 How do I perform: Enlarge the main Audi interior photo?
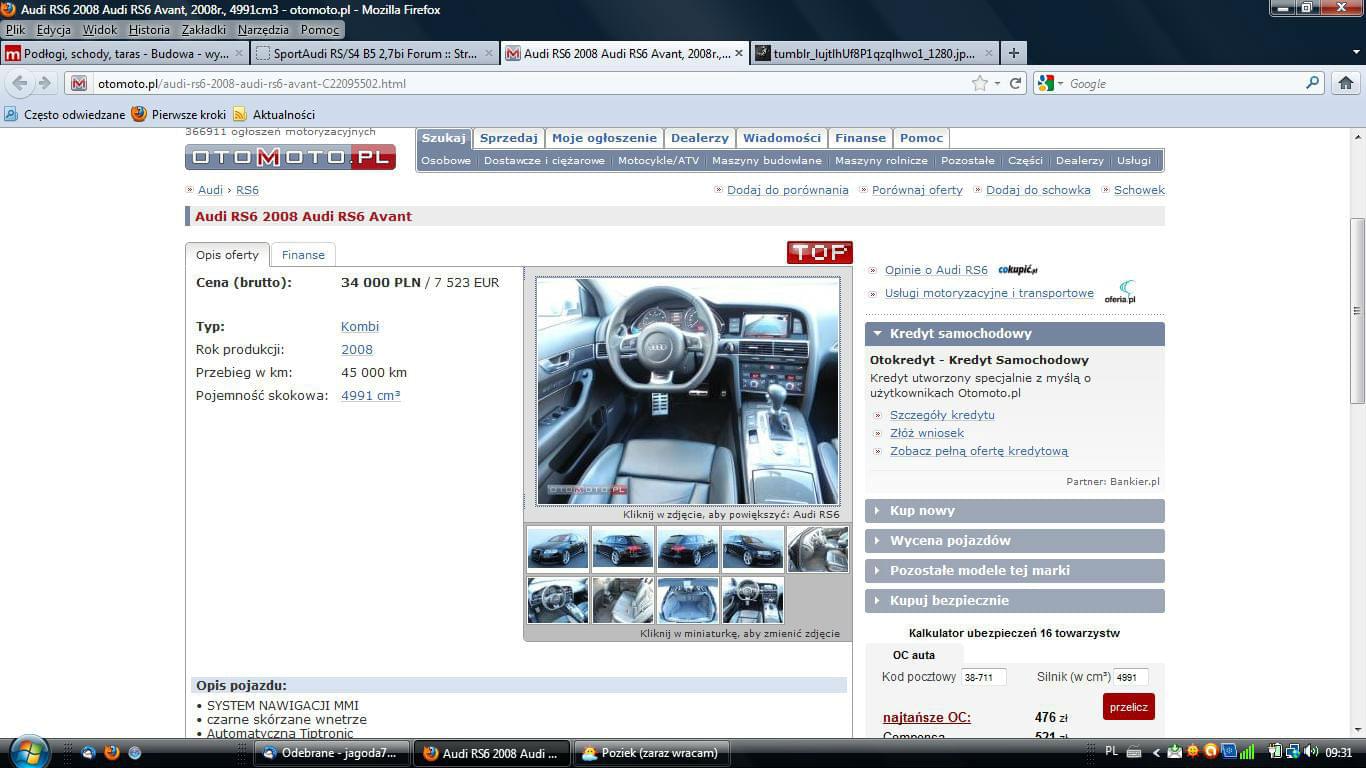tap(688, 391)
